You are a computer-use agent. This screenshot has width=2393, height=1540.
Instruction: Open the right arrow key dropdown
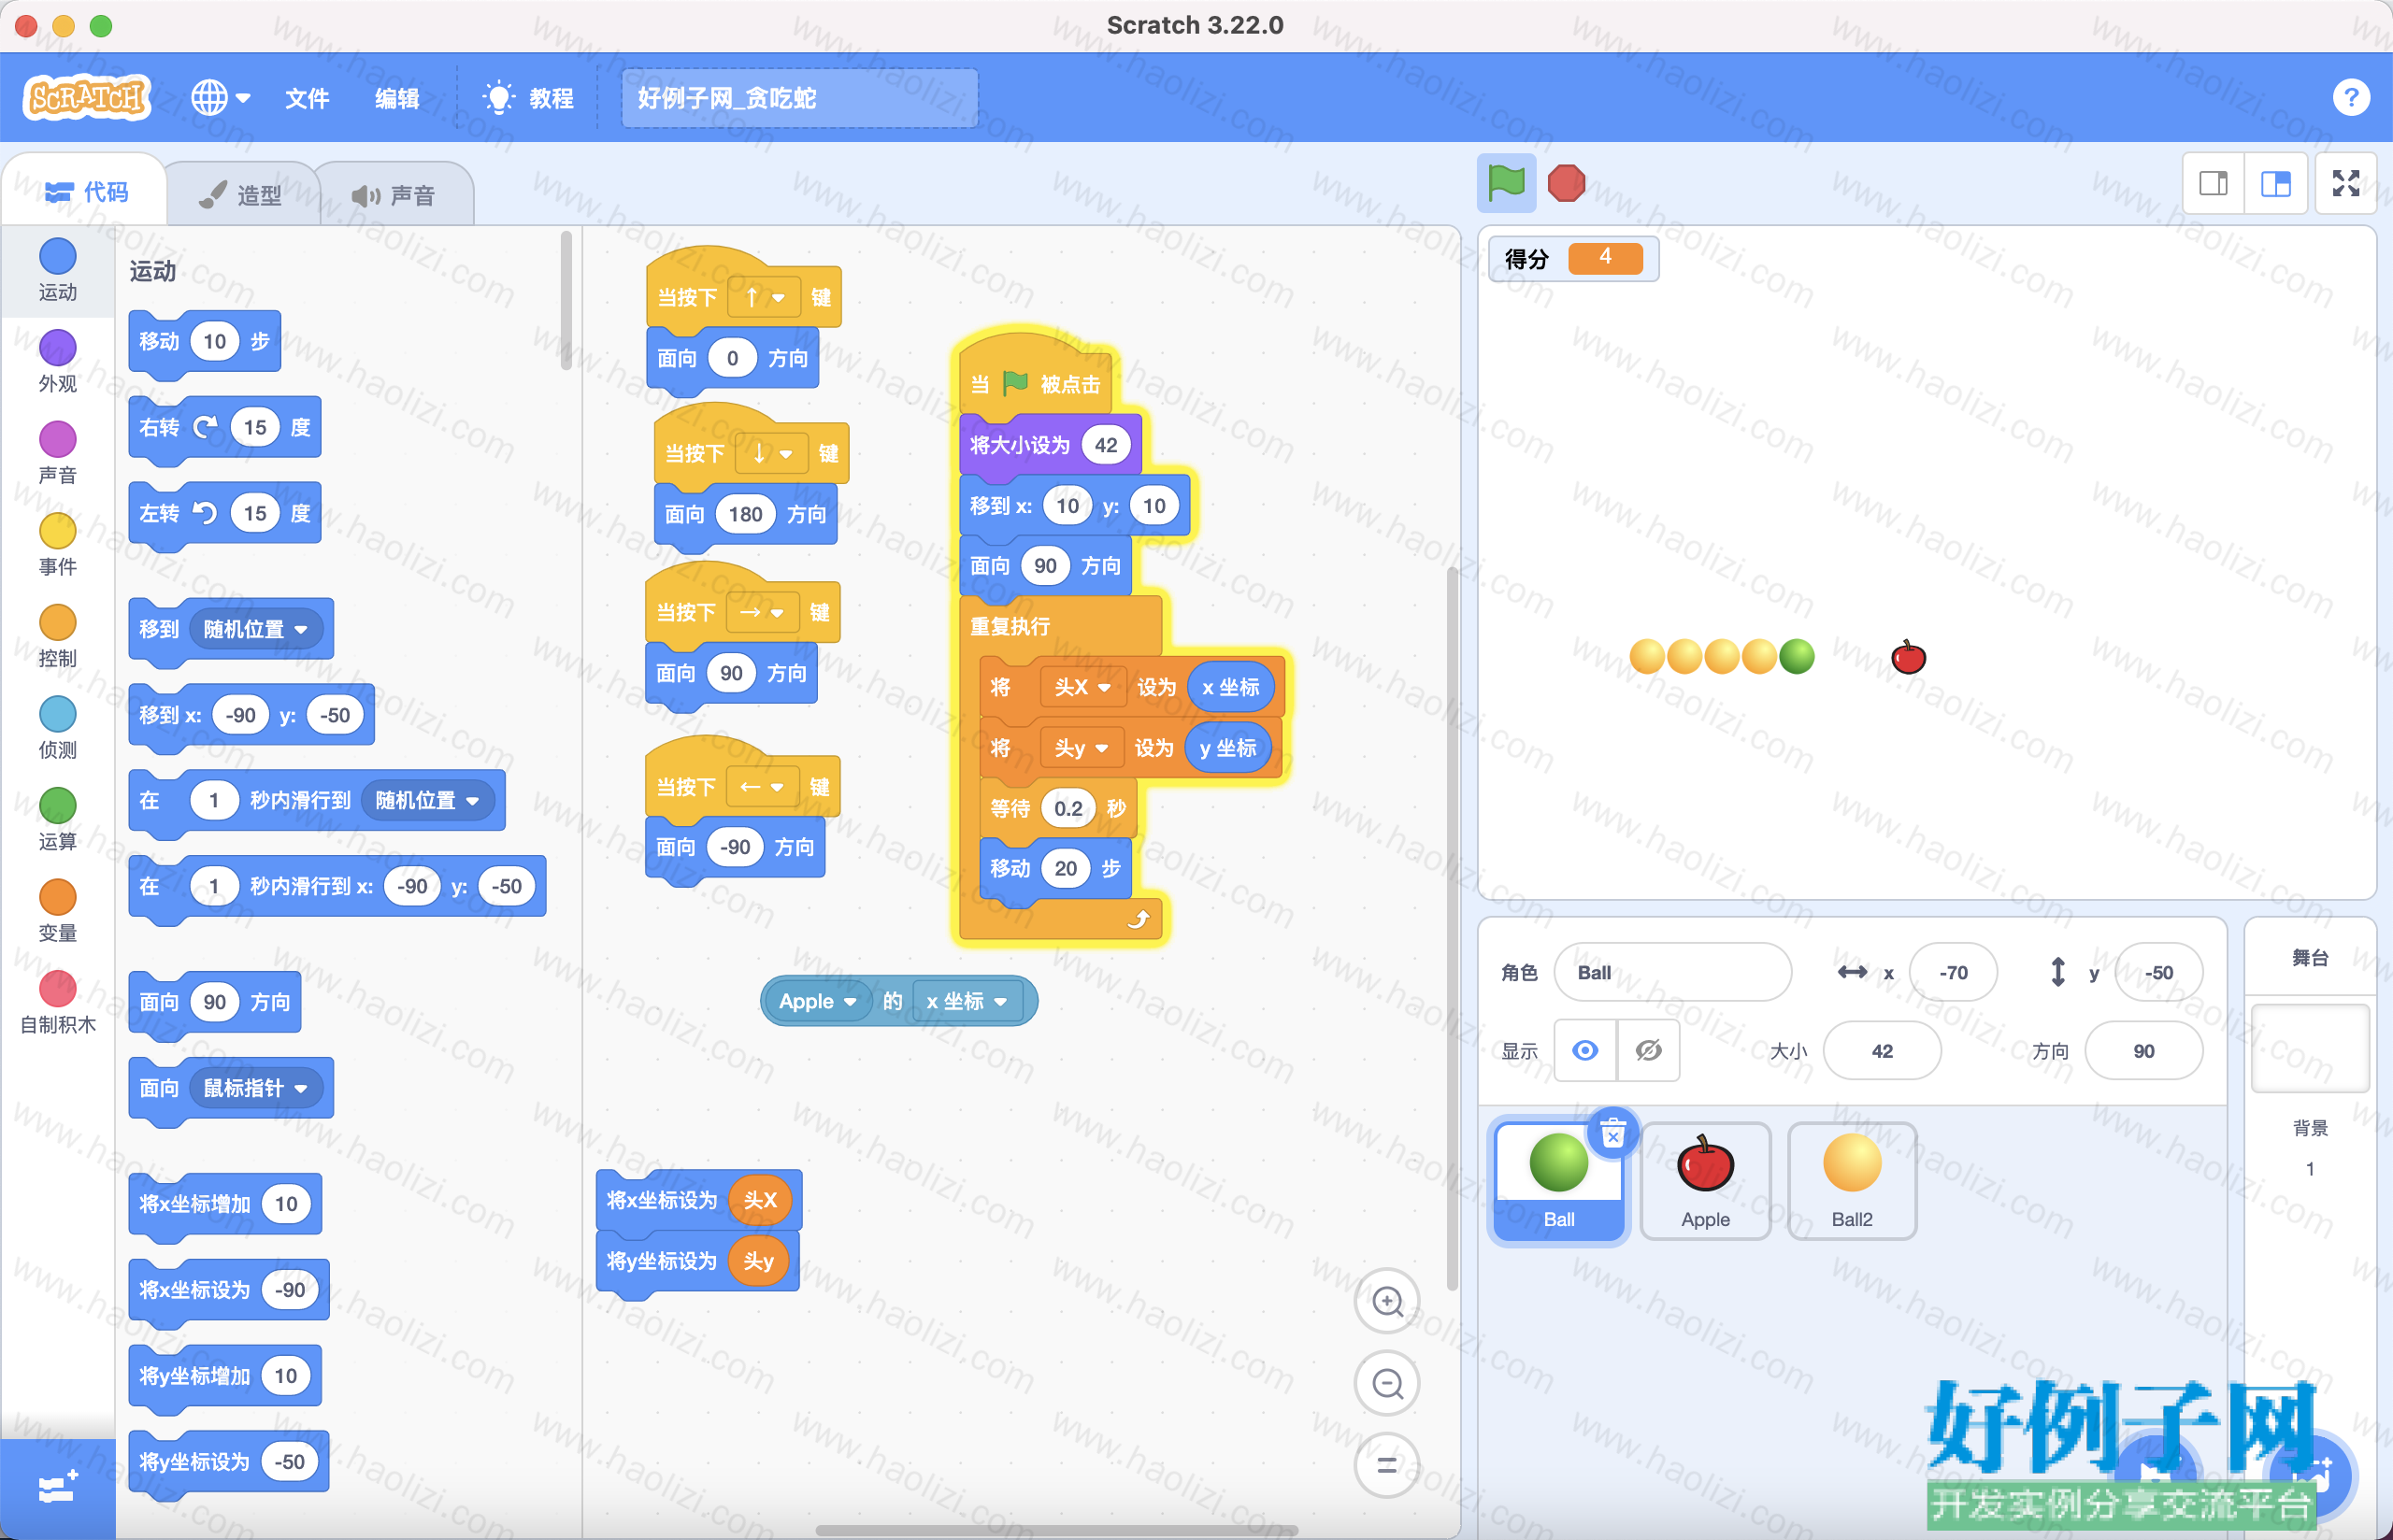[x=761, y=612]
